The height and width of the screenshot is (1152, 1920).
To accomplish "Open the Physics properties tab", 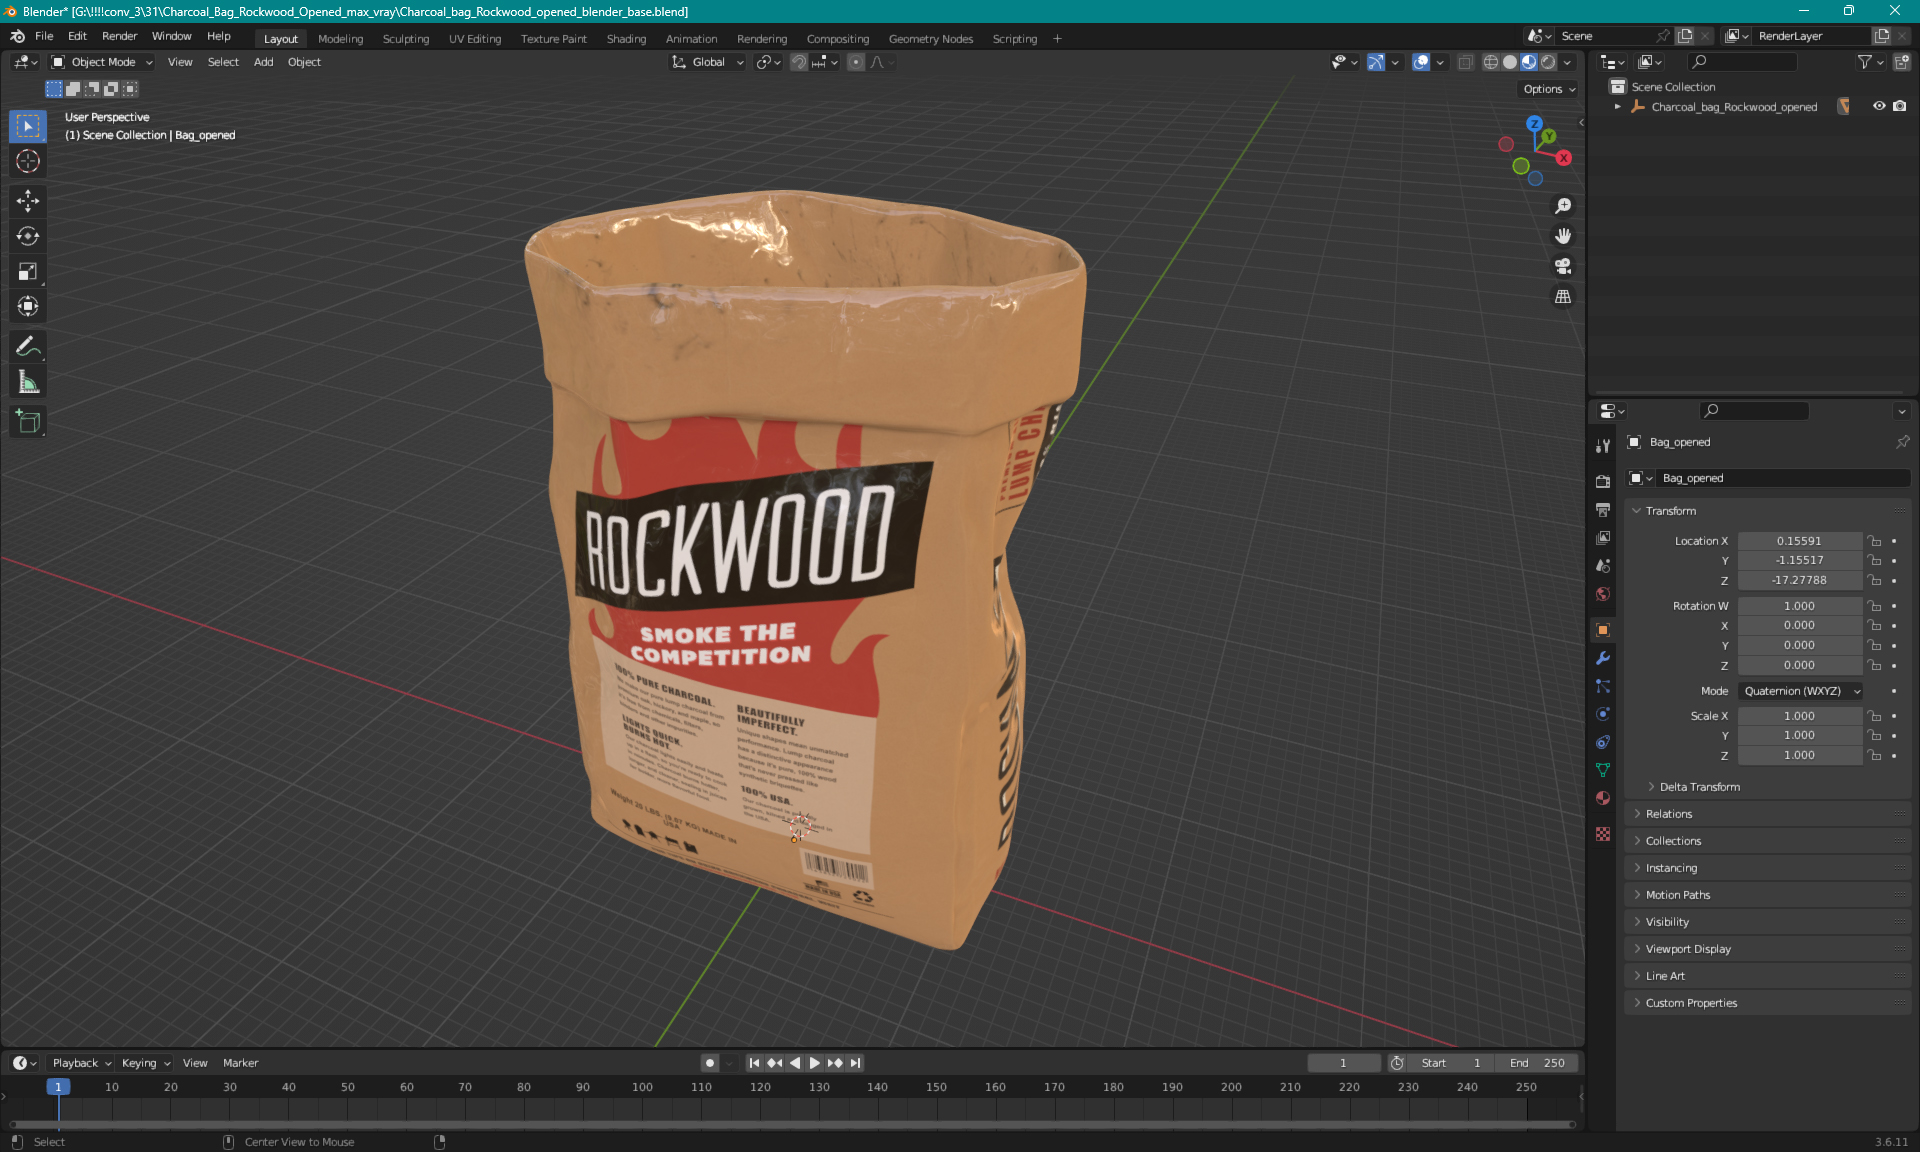I will pos(1603,714).
